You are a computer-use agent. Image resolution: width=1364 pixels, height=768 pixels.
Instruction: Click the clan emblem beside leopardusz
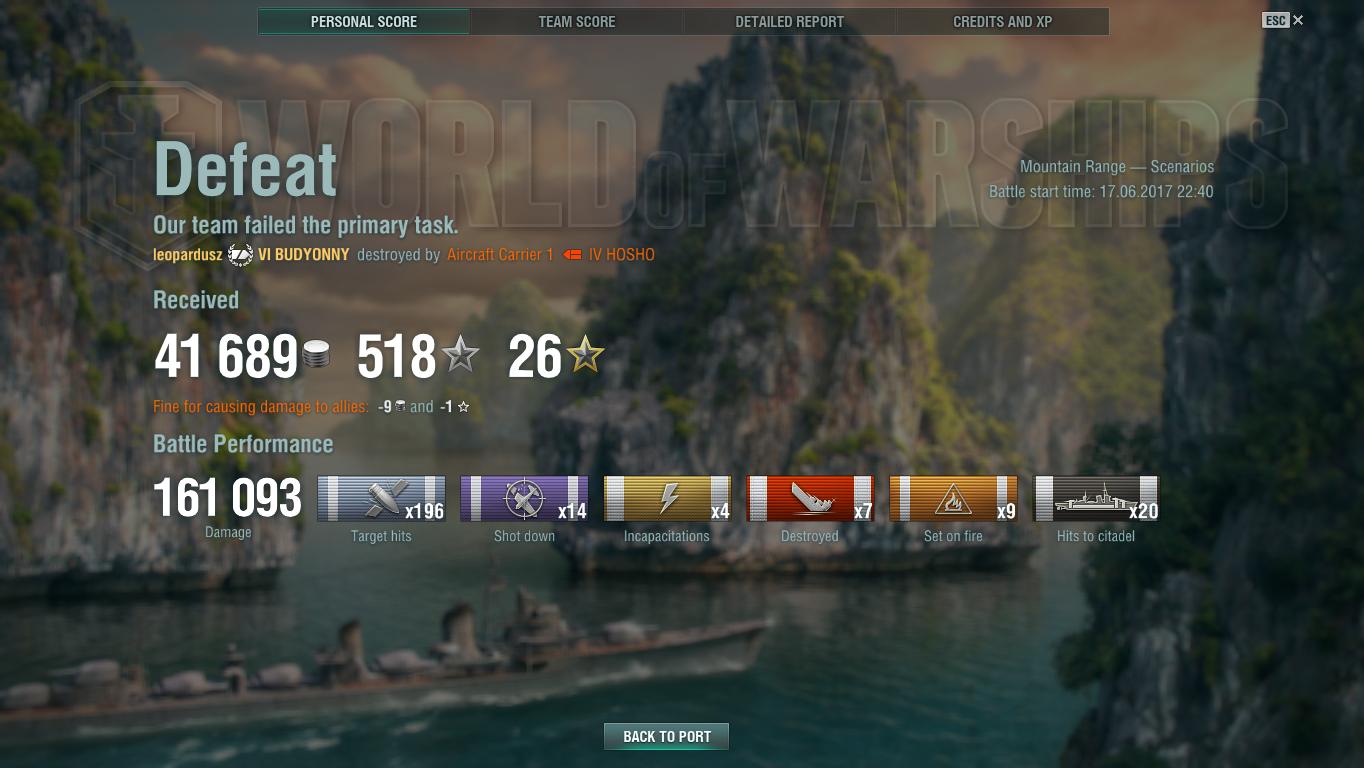tap(240, 254)
